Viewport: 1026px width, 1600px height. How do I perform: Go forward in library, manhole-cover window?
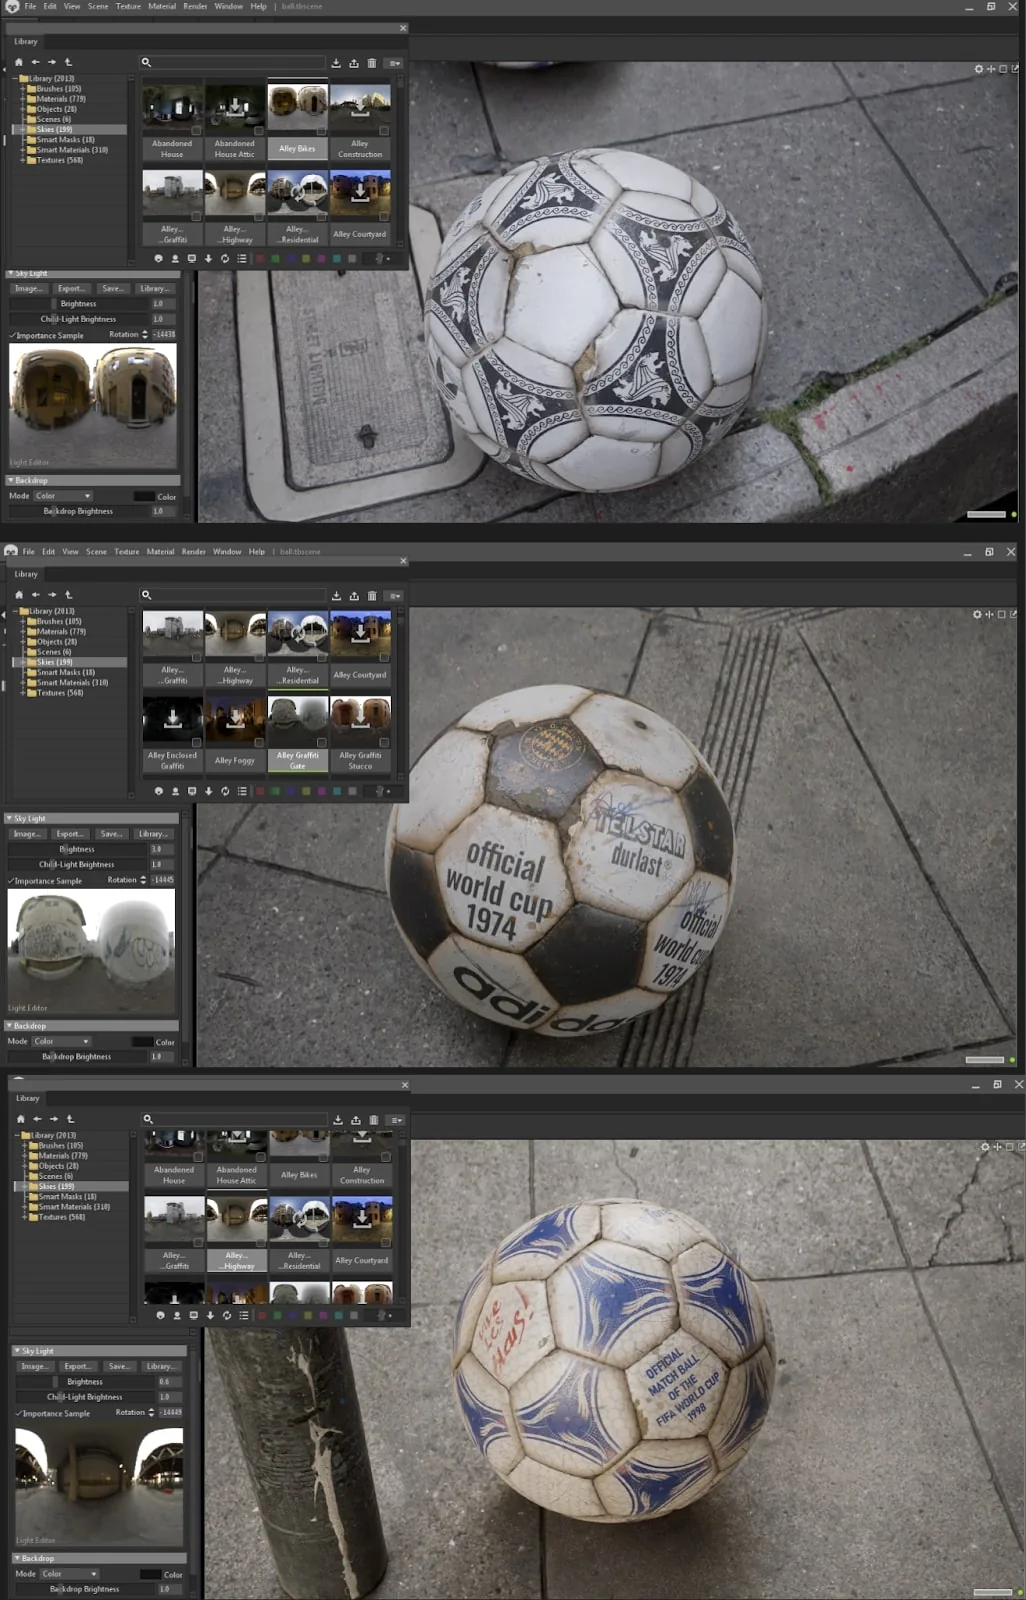(x=52, y=62)
